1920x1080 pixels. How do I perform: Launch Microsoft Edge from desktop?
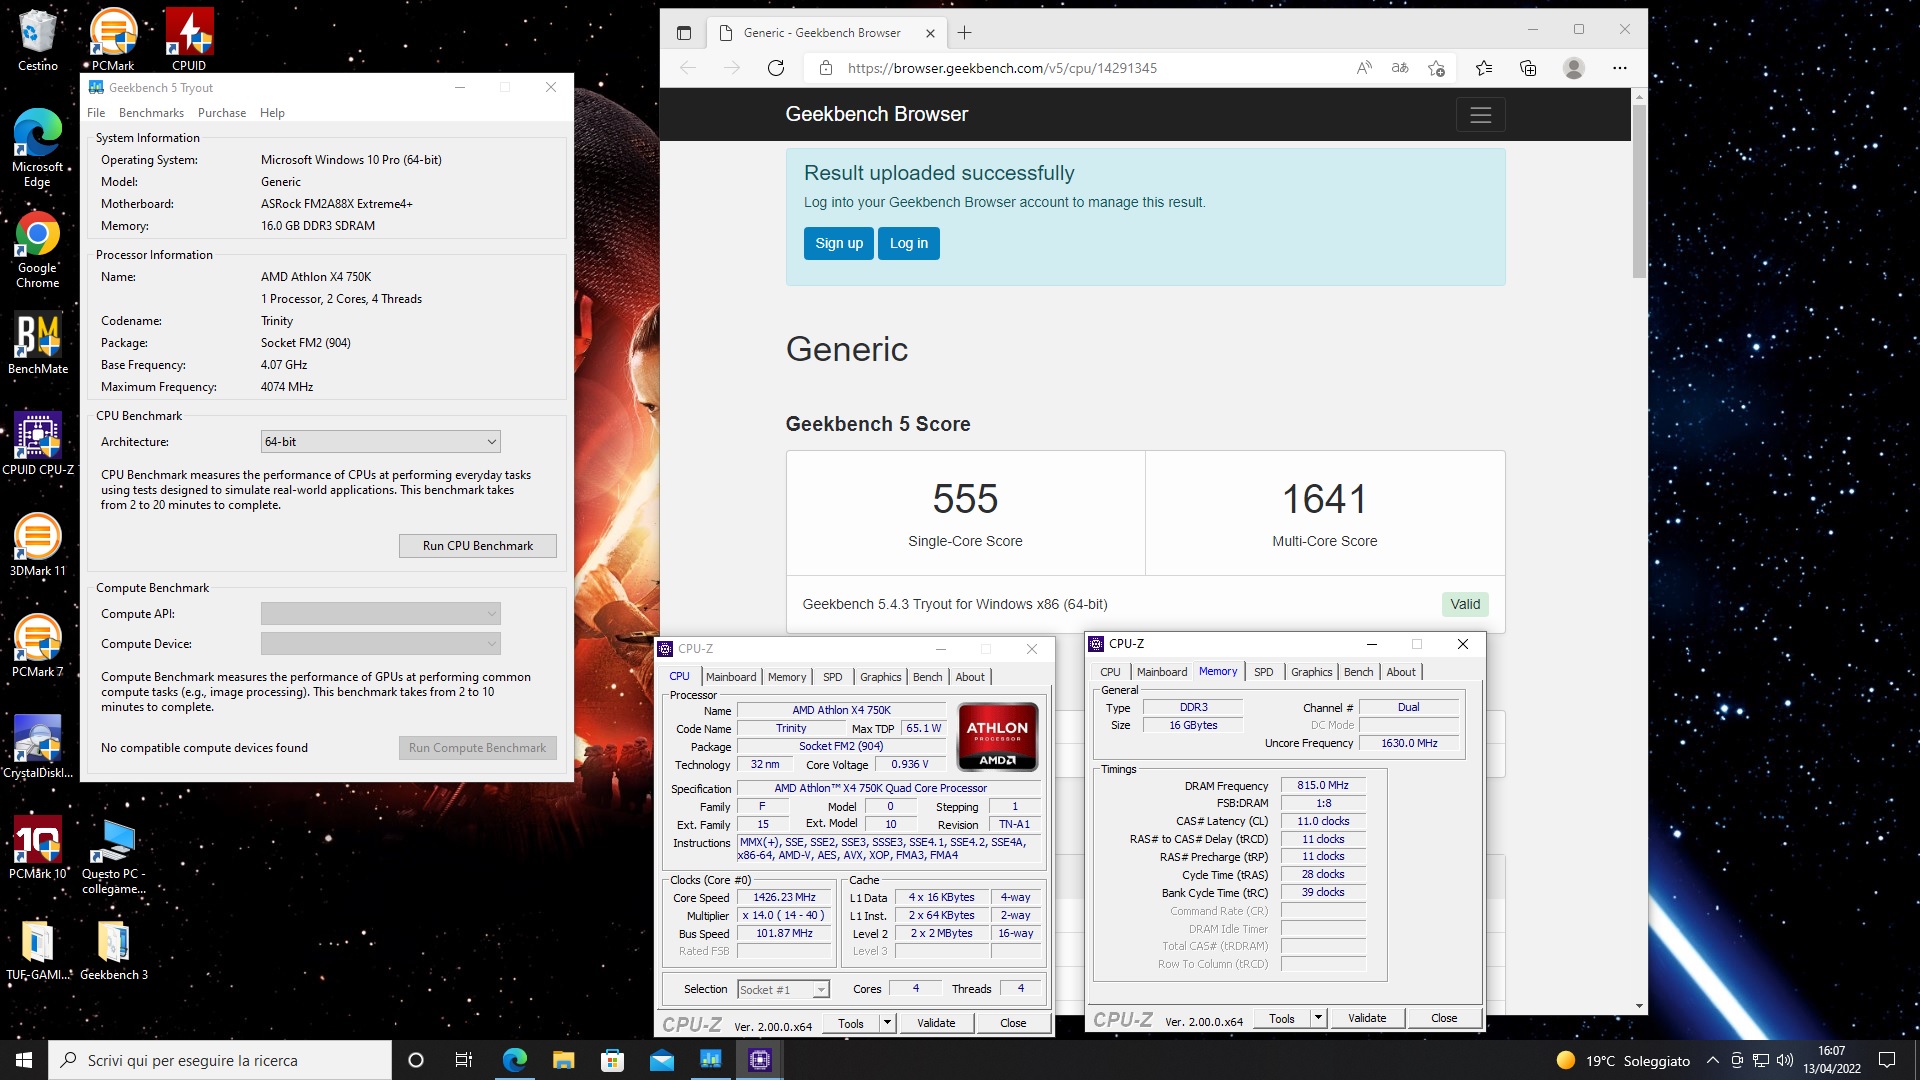[x=37, y=148]
